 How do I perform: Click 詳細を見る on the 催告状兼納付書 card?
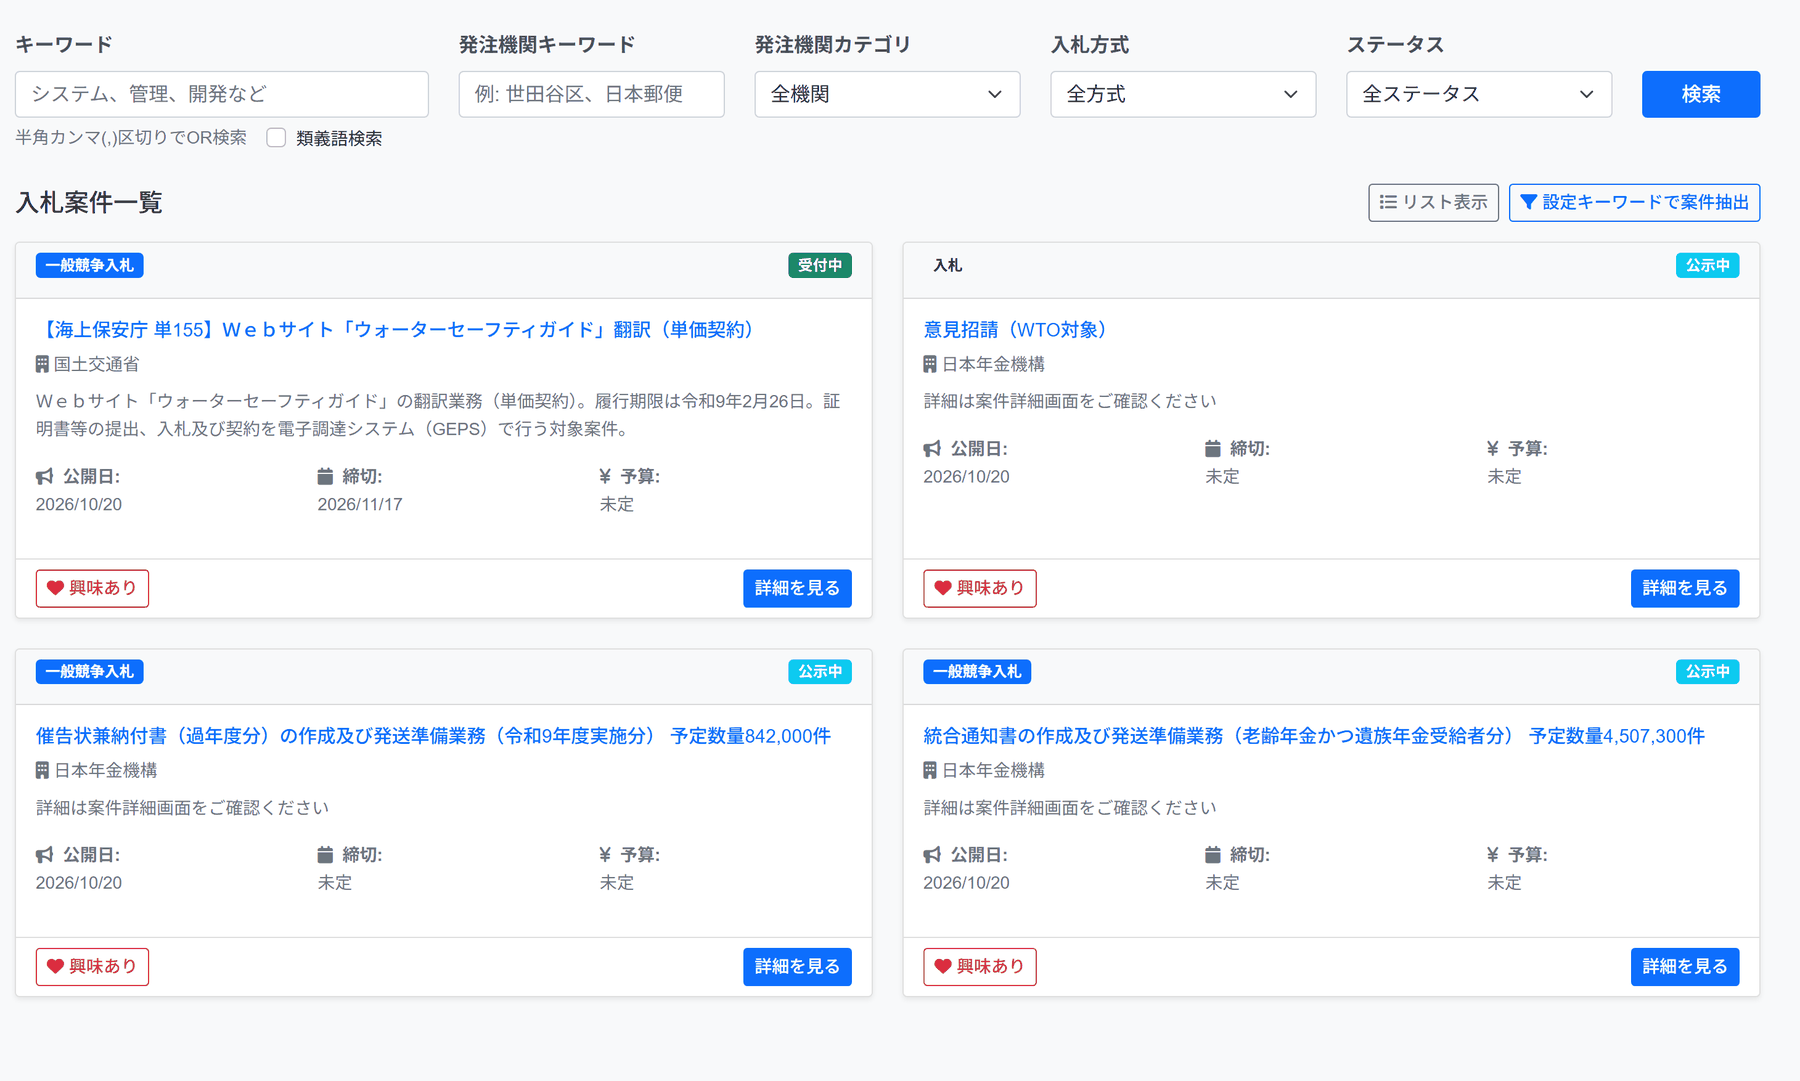tap(797, 967)
